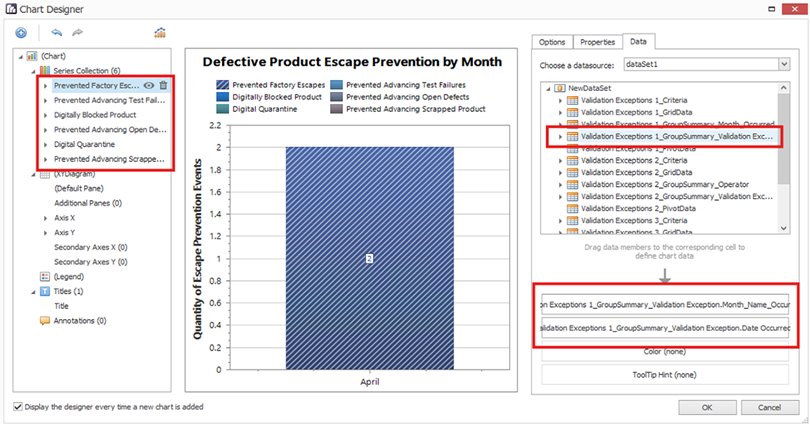The width and height of the screenshot is (810, 424).
Task: Delete Prevented Factory Escapes series via trash icon
Action: (163, 86)
